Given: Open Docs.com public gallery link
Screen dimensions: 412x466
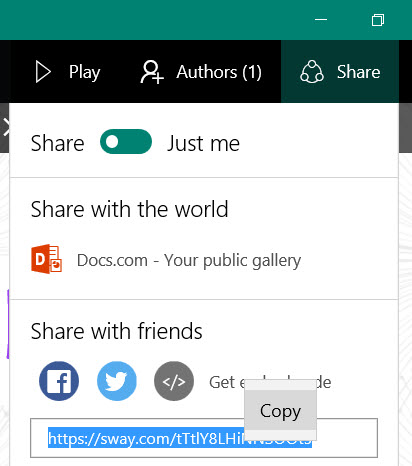Looking at the screenshot, I should 189,260.
